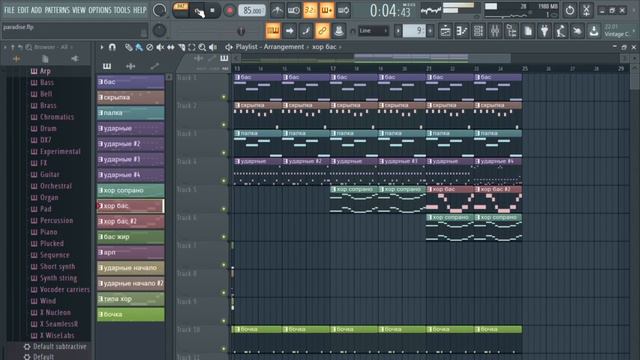The height and width of the screenshot is (360, 640).
Task: Select the 'хор сопрано' pattern in picker
Action: (131, 190)
